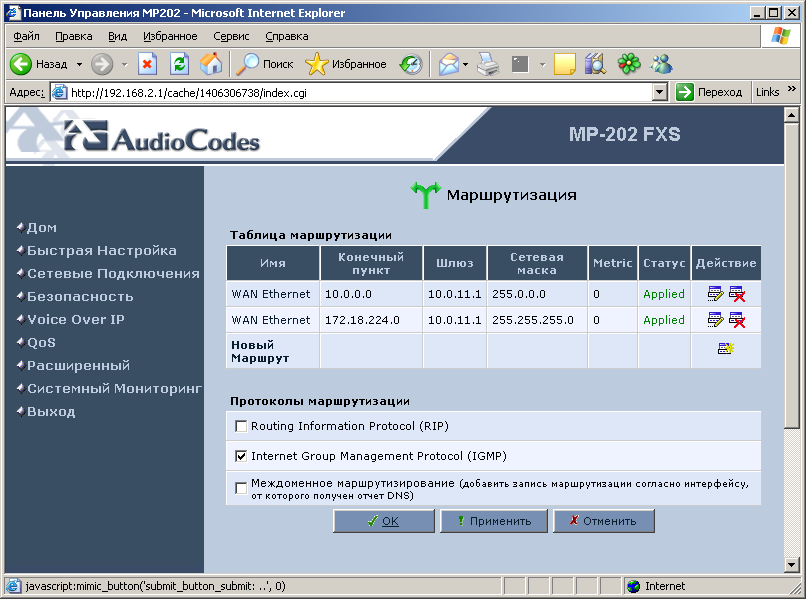Image resolution: width=806 pixels, height=599 pixels.
Task: Open Избранное favorites star in toolbar
Action: coord(345,64)
